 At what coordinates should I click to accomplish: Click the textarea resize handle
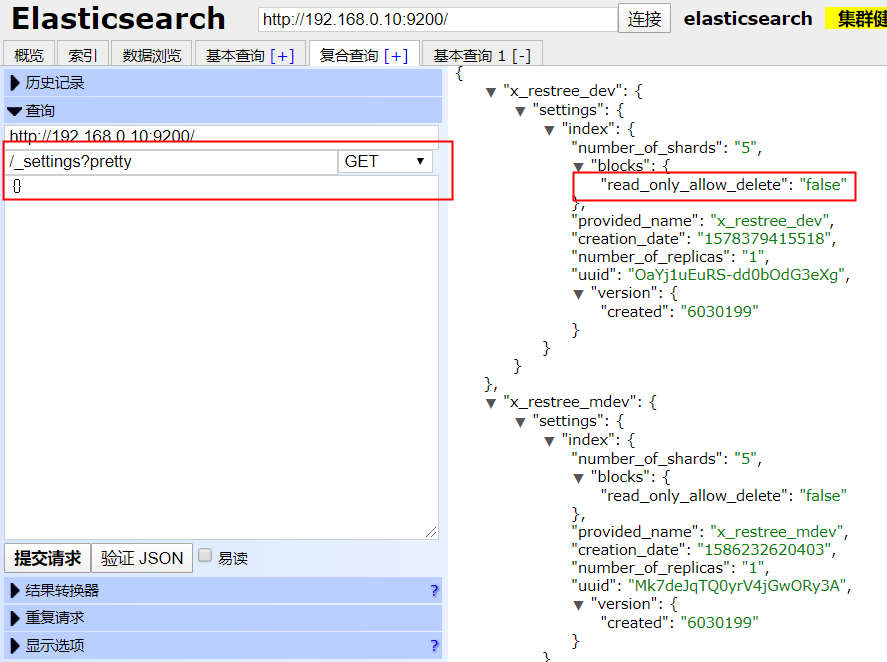click(431, 532)
